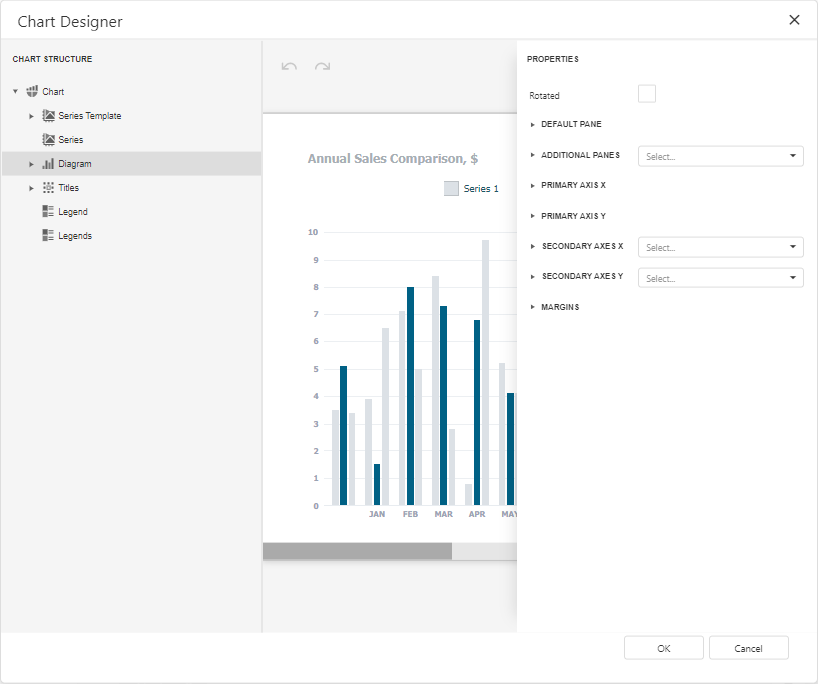
Task: Select the Titles tree item
Action: pos(131,188)
